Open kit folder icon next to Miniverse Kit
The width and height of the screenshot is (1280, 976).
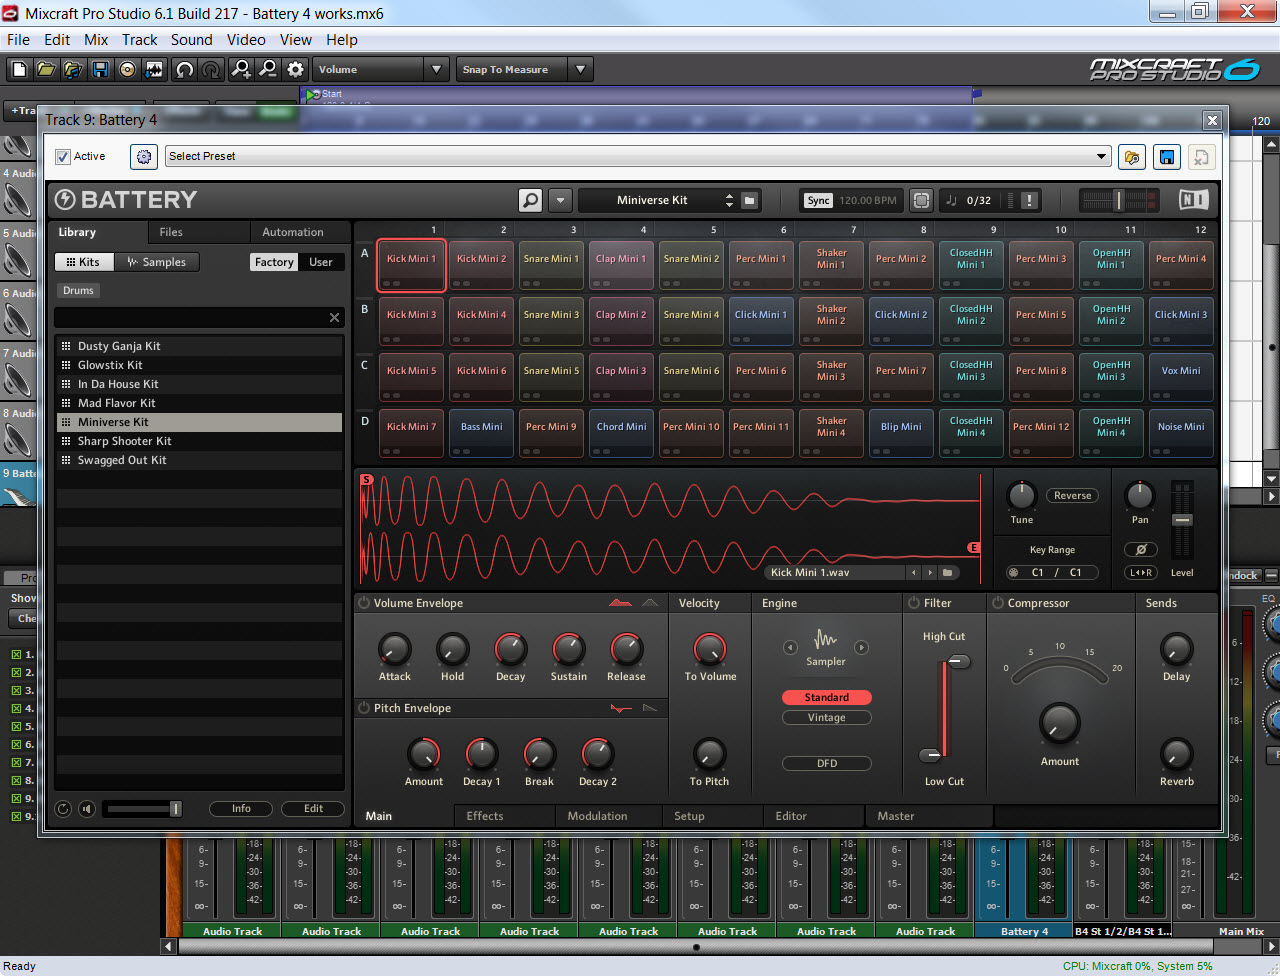coord(749,200)
